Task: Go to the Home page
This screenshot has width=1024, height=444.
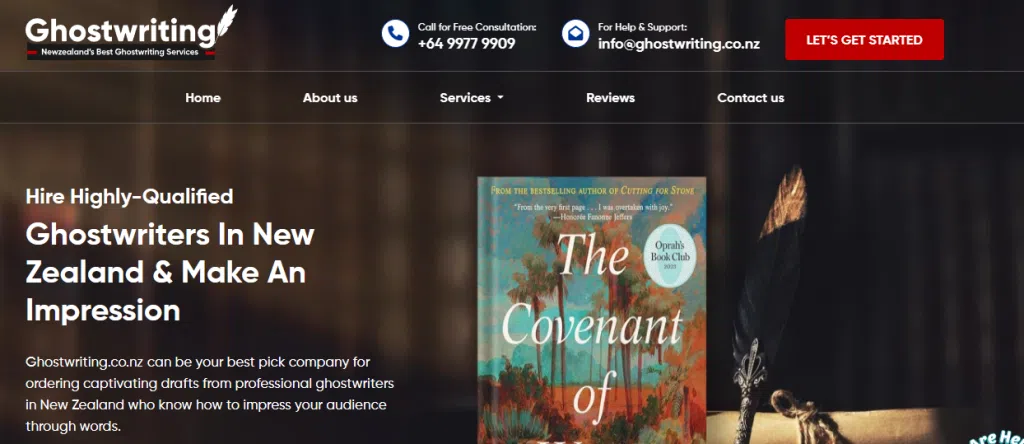Action: click(203, 98)
